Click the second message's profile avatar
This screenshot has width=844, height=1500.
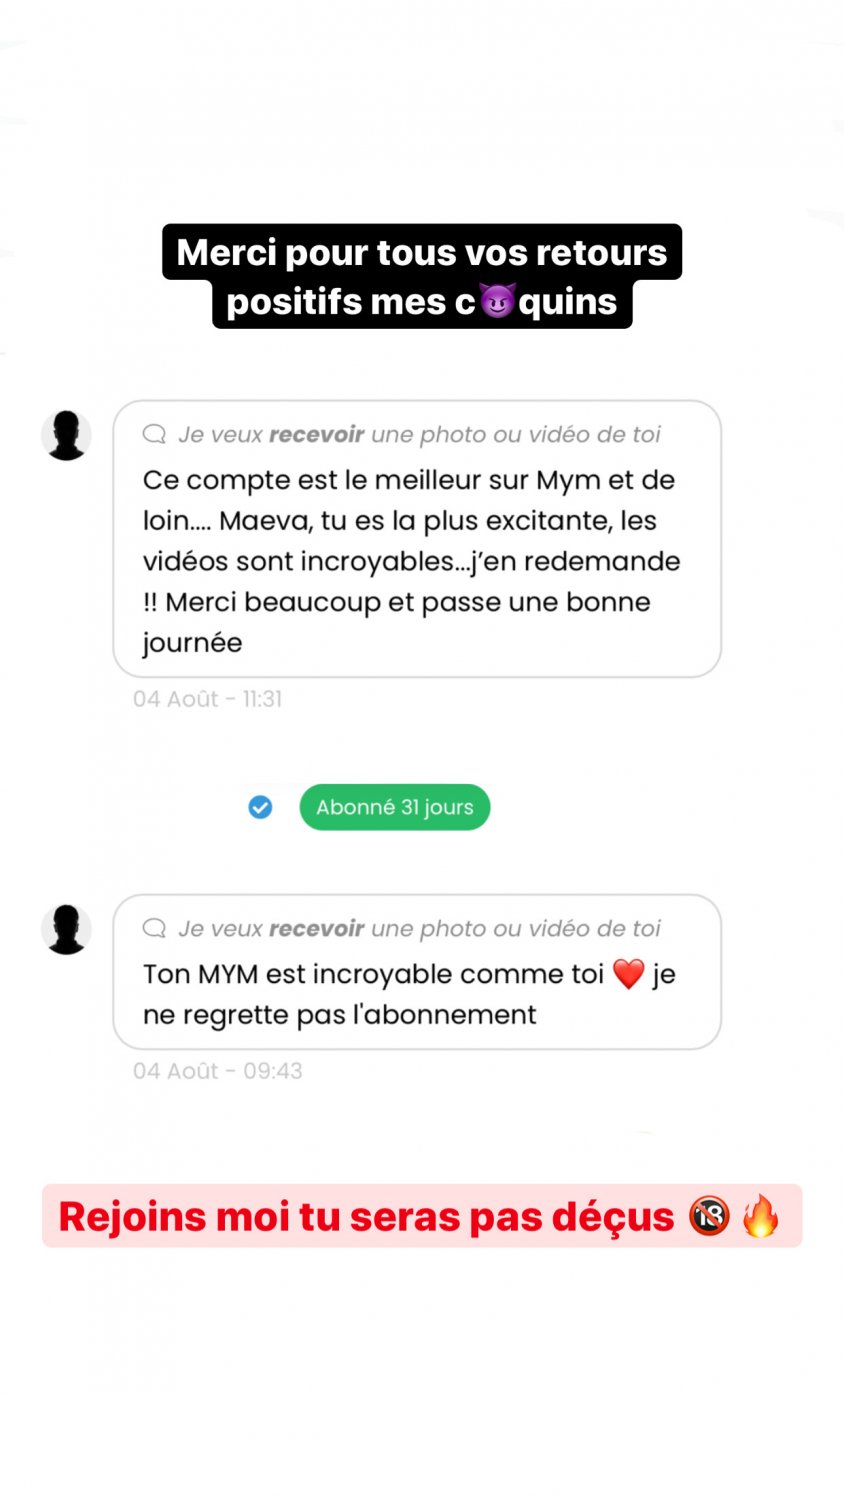tap(66, 929)
